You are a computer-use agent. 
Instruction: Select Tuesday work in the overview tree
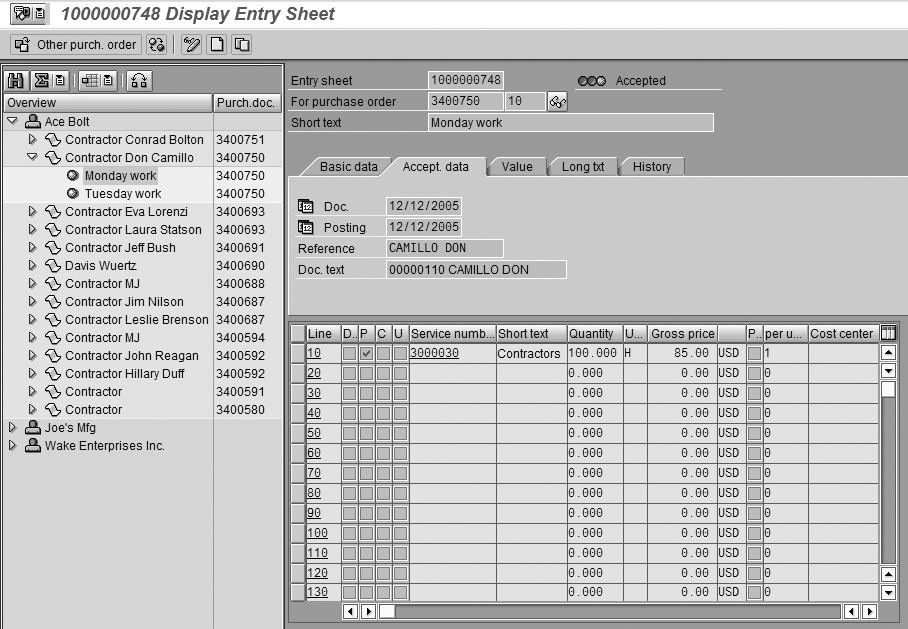pos(122,194)
